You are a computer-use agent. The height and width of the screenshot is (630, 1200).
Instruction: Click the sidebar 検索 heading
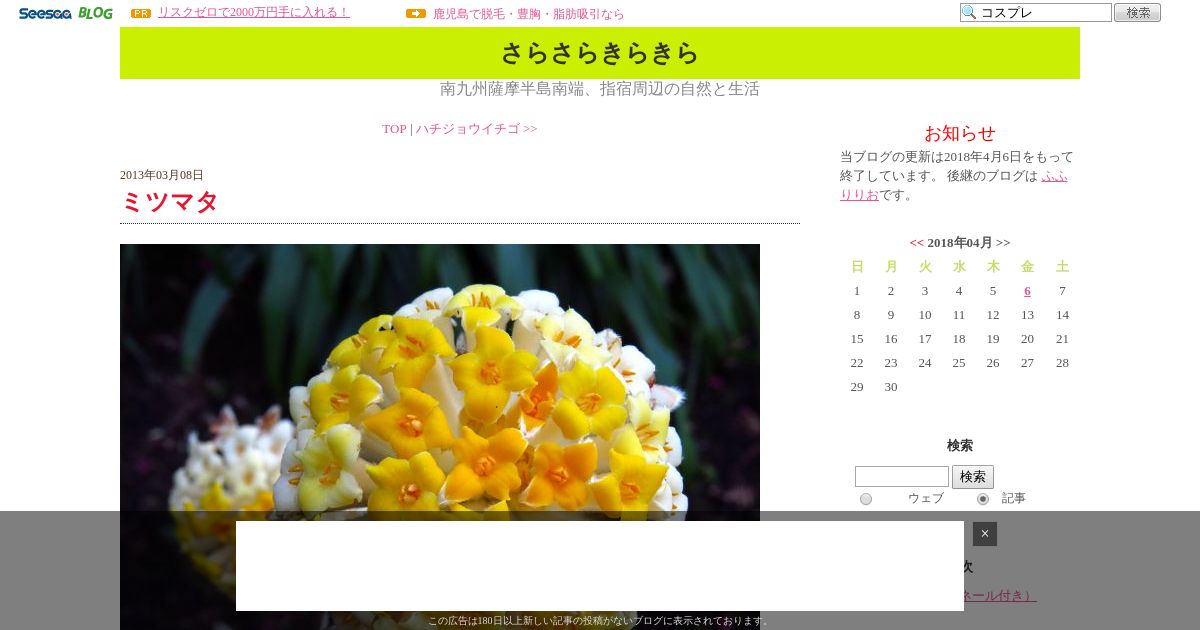tap(960, 446)
